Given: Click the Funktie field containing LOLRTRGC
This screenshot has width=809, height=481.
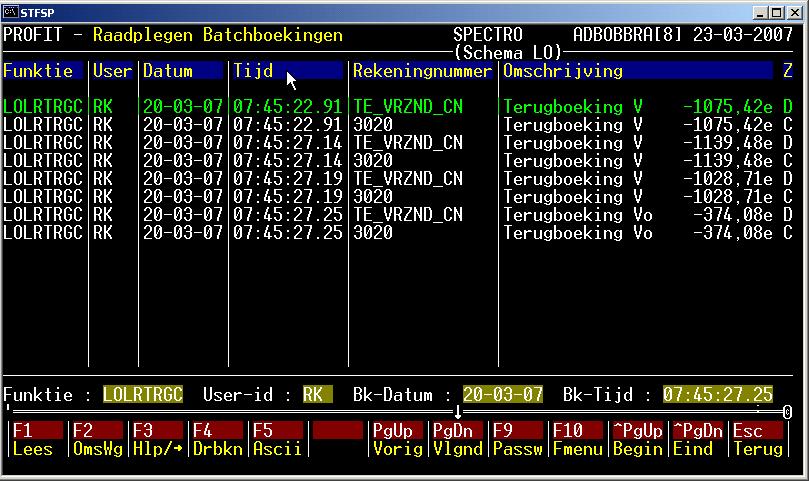Looking at the screenshot, I should tap(142, 395).
